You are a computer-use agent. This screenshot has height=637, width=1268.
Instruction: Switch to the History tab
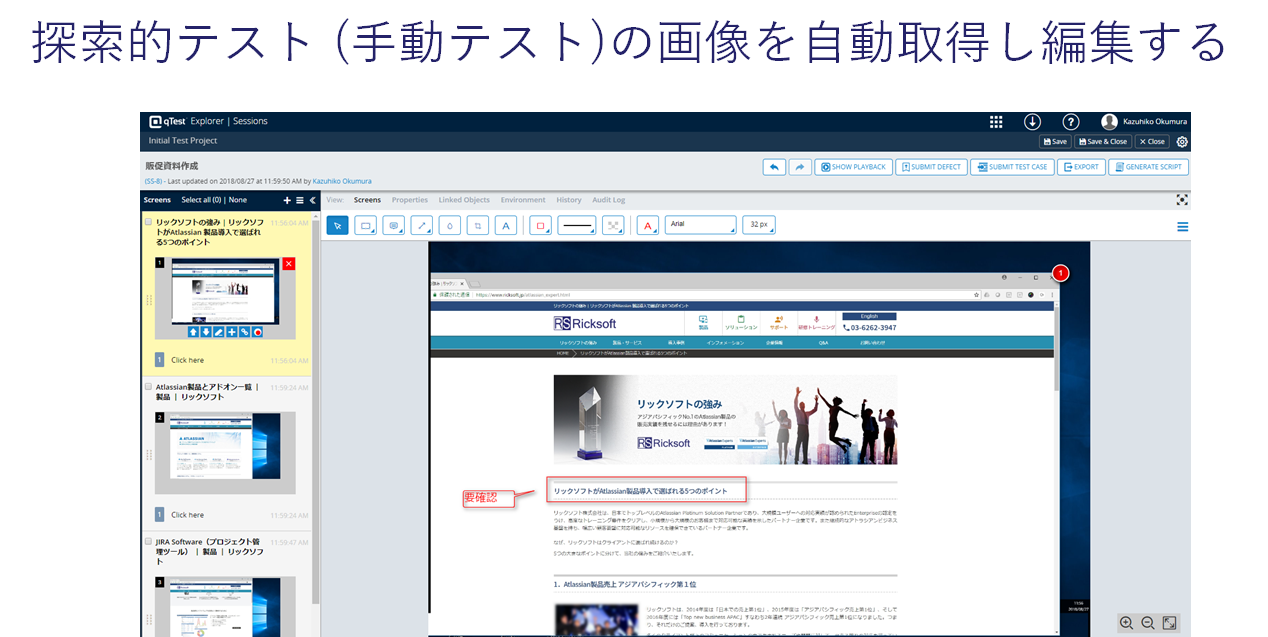[569, 200]
